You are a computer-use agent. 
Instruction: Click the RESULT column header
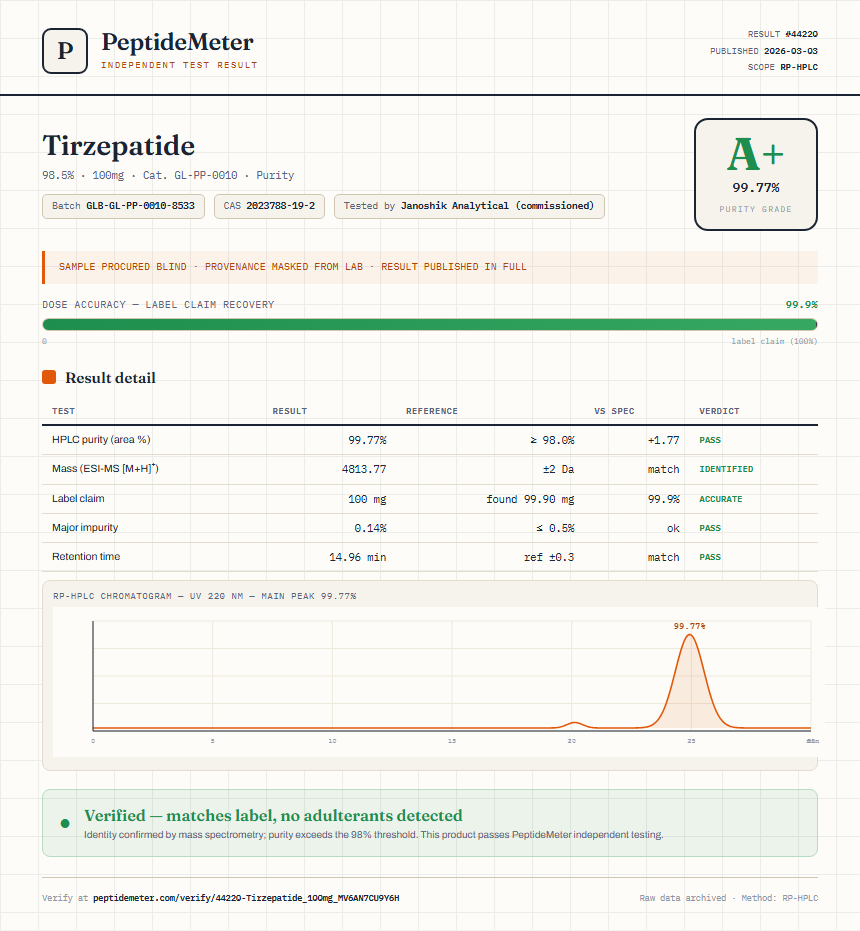pos(290,411)
